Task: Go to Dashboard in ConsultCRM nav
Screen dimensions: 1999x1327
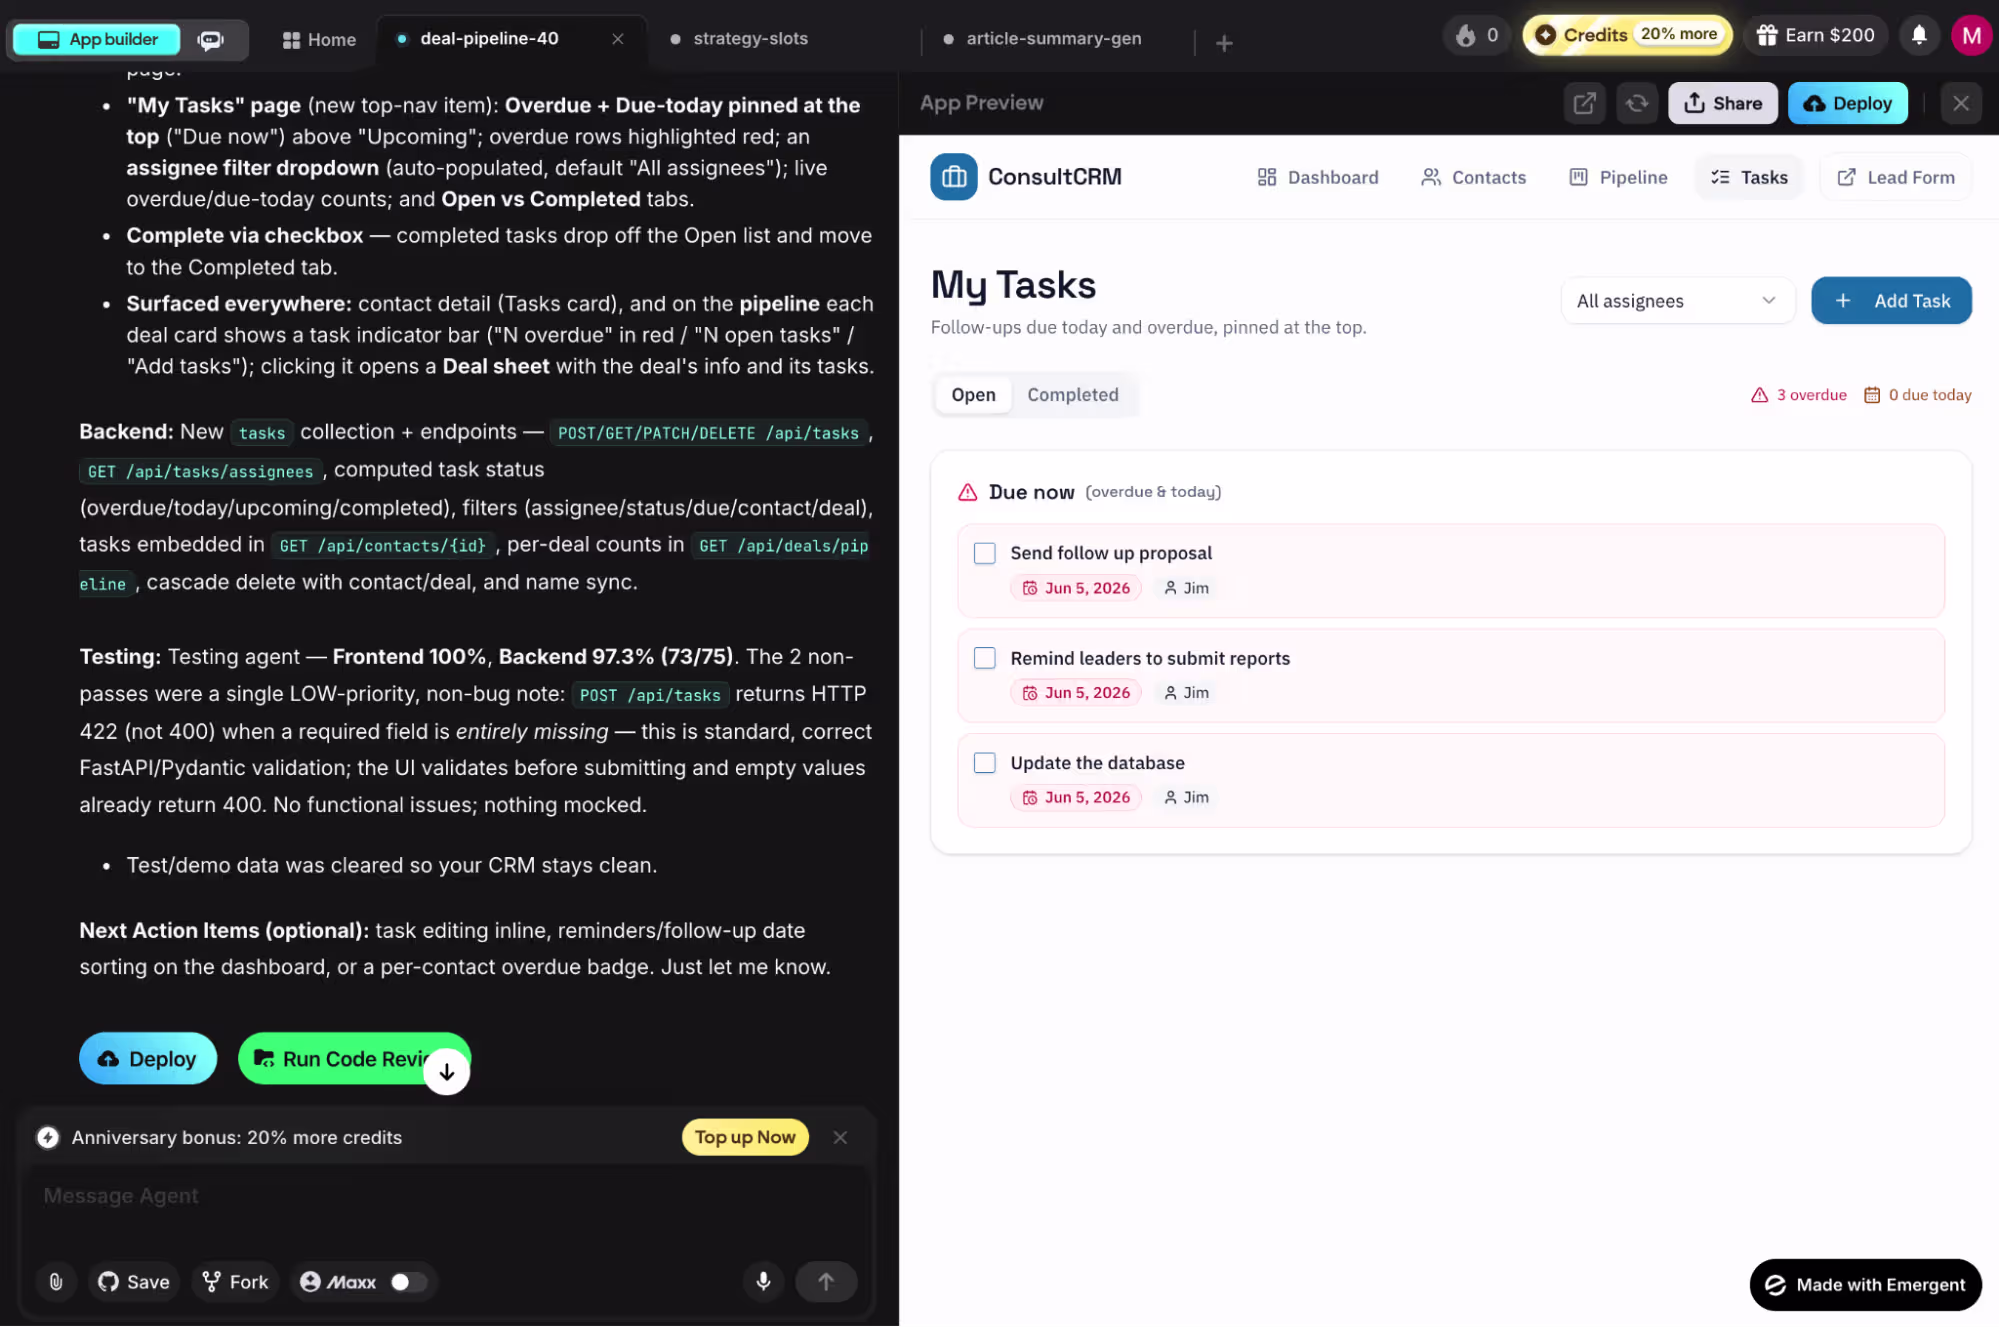Action: coord(1317,177)
